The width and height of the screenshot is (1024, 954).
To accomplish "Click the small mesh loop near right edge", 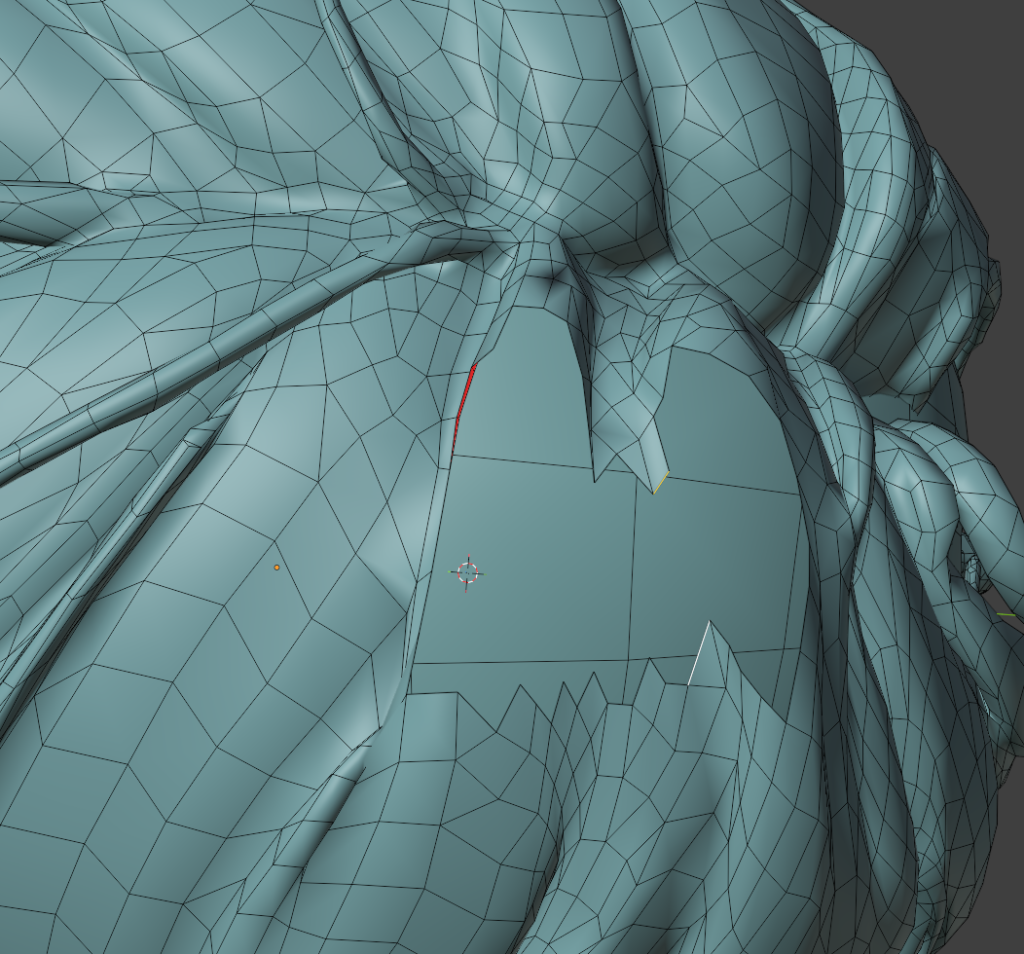I will tap(973, 570).
